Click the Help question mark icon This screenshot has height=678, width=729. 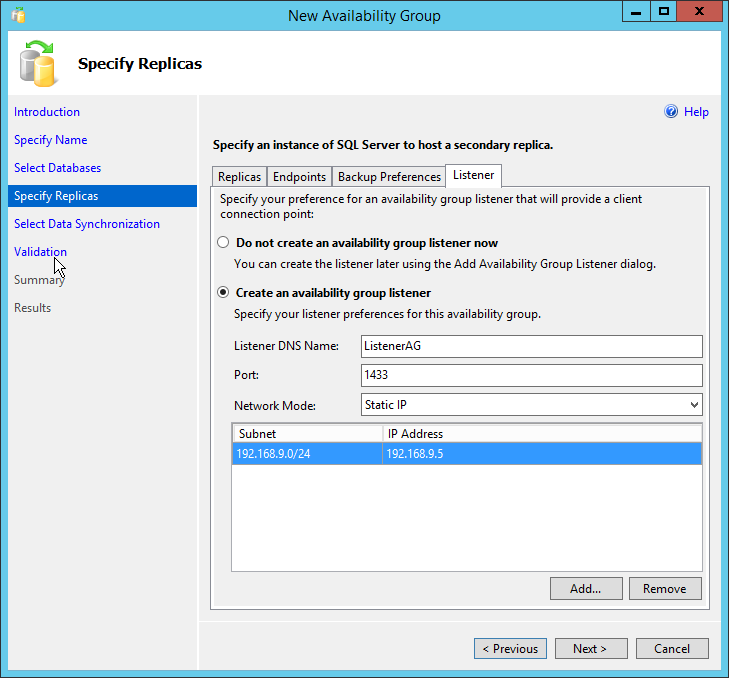click(x=671, y=112)
